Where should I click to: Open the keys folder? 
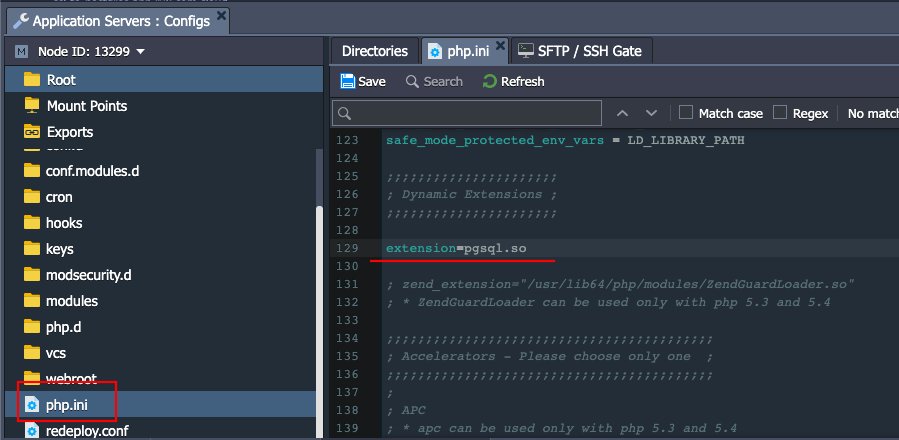click(60, 250)
